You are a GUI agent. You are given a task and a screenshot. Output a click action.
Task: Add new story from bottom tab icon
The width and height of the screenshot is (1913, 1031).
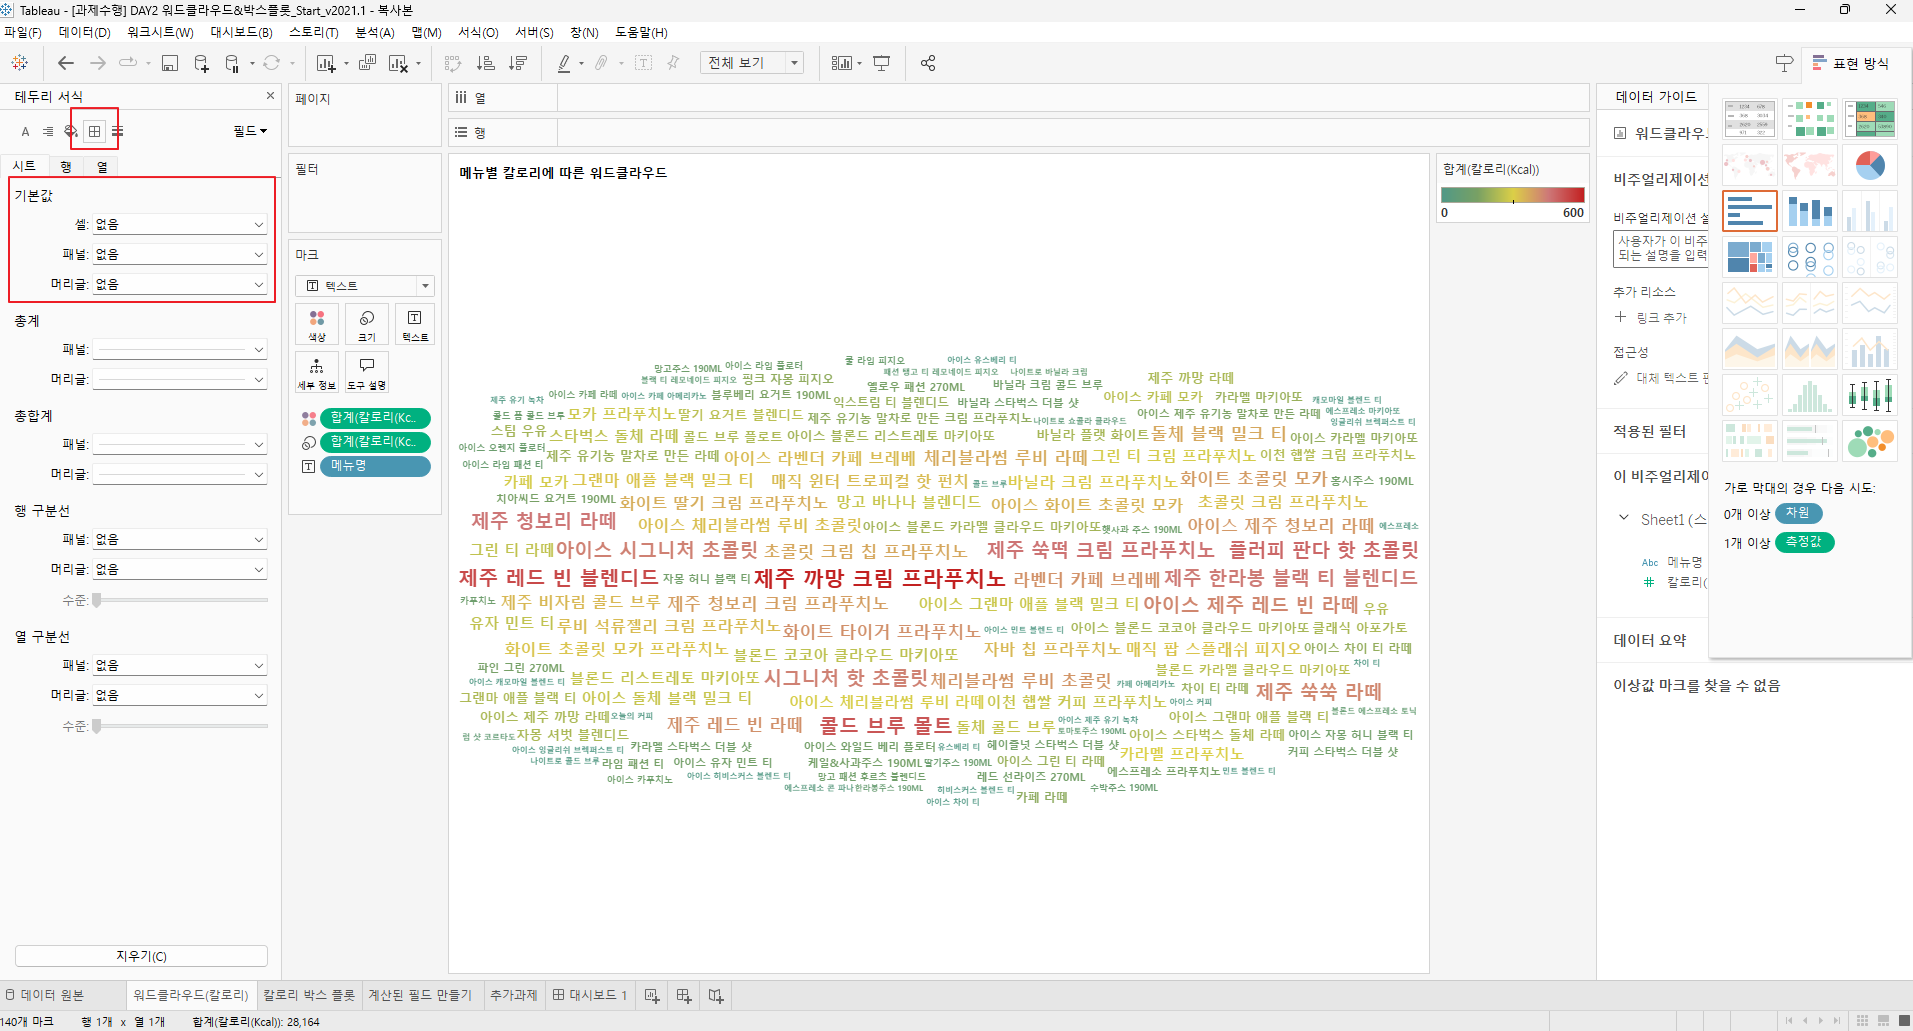pos(716,995)
